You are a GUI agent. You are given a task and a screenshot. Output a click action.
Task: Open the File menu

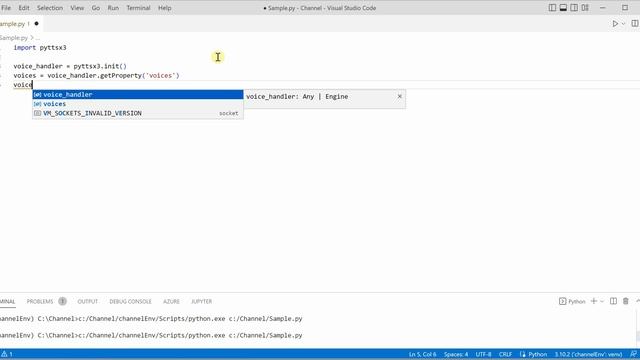tap(6, 8)
